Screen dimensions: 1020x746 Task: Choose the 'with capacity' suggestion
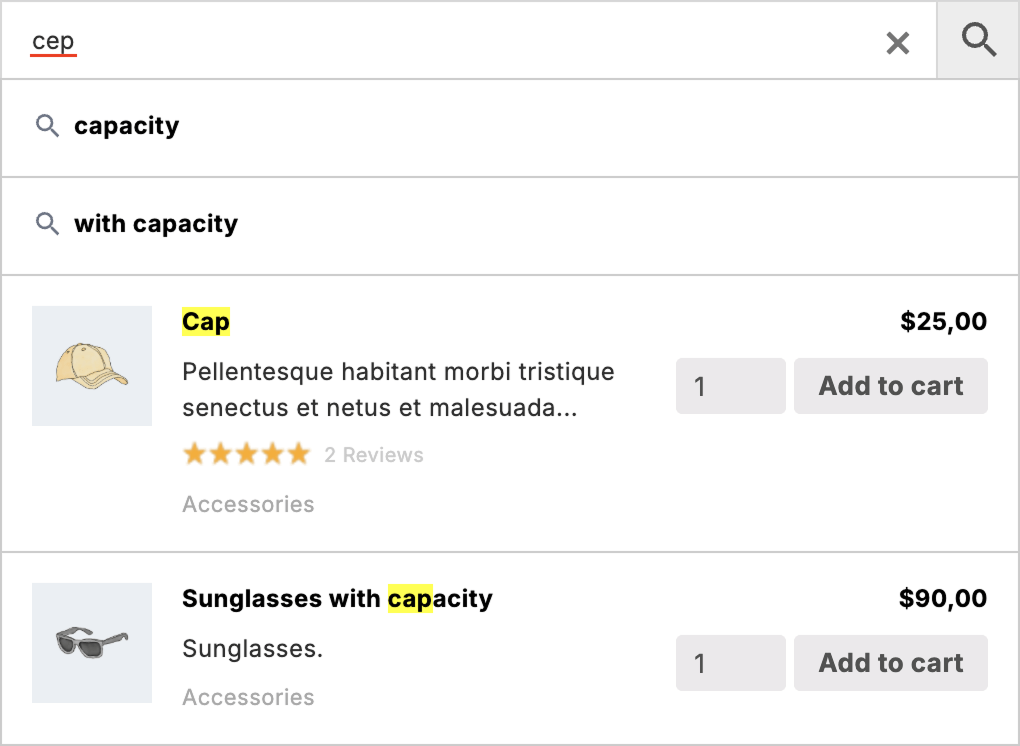tap(156, 224)
